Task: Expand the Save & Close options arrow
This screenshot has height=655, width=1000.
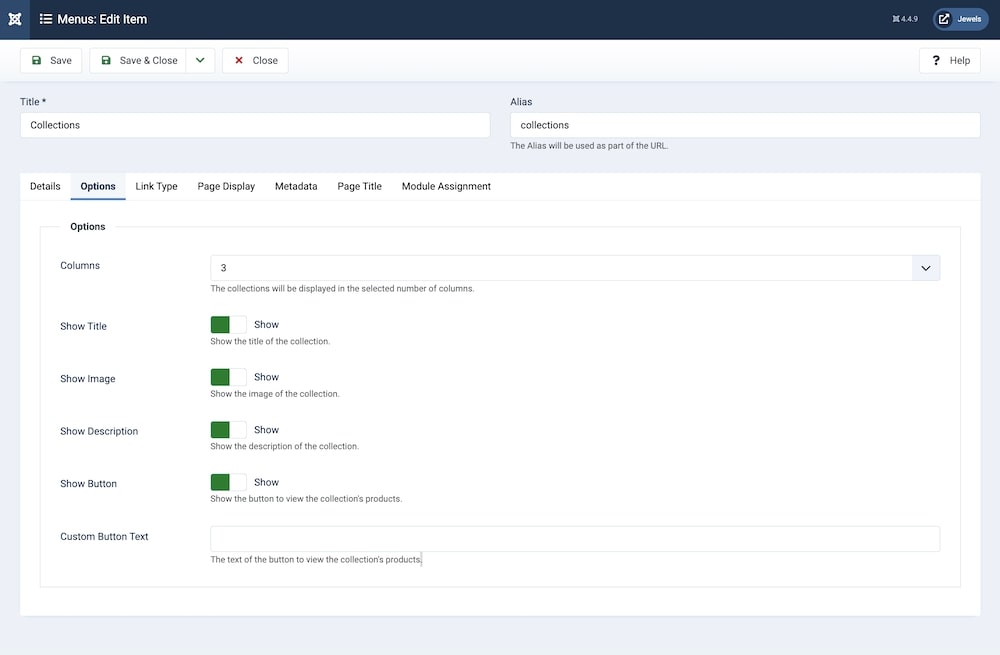Action: [x=200, y=60]
